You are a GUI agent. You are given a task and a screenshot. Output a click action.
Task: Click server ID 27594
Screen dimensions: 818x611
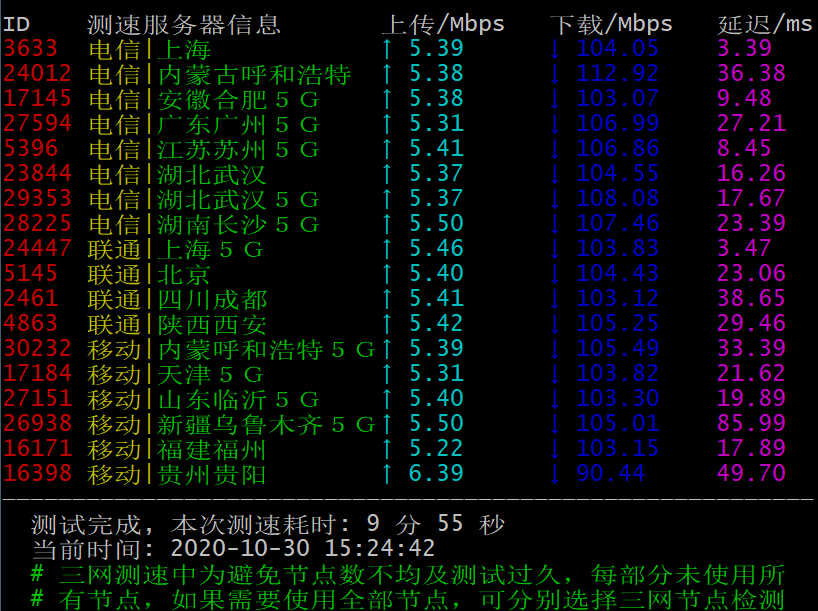[37, 123]
